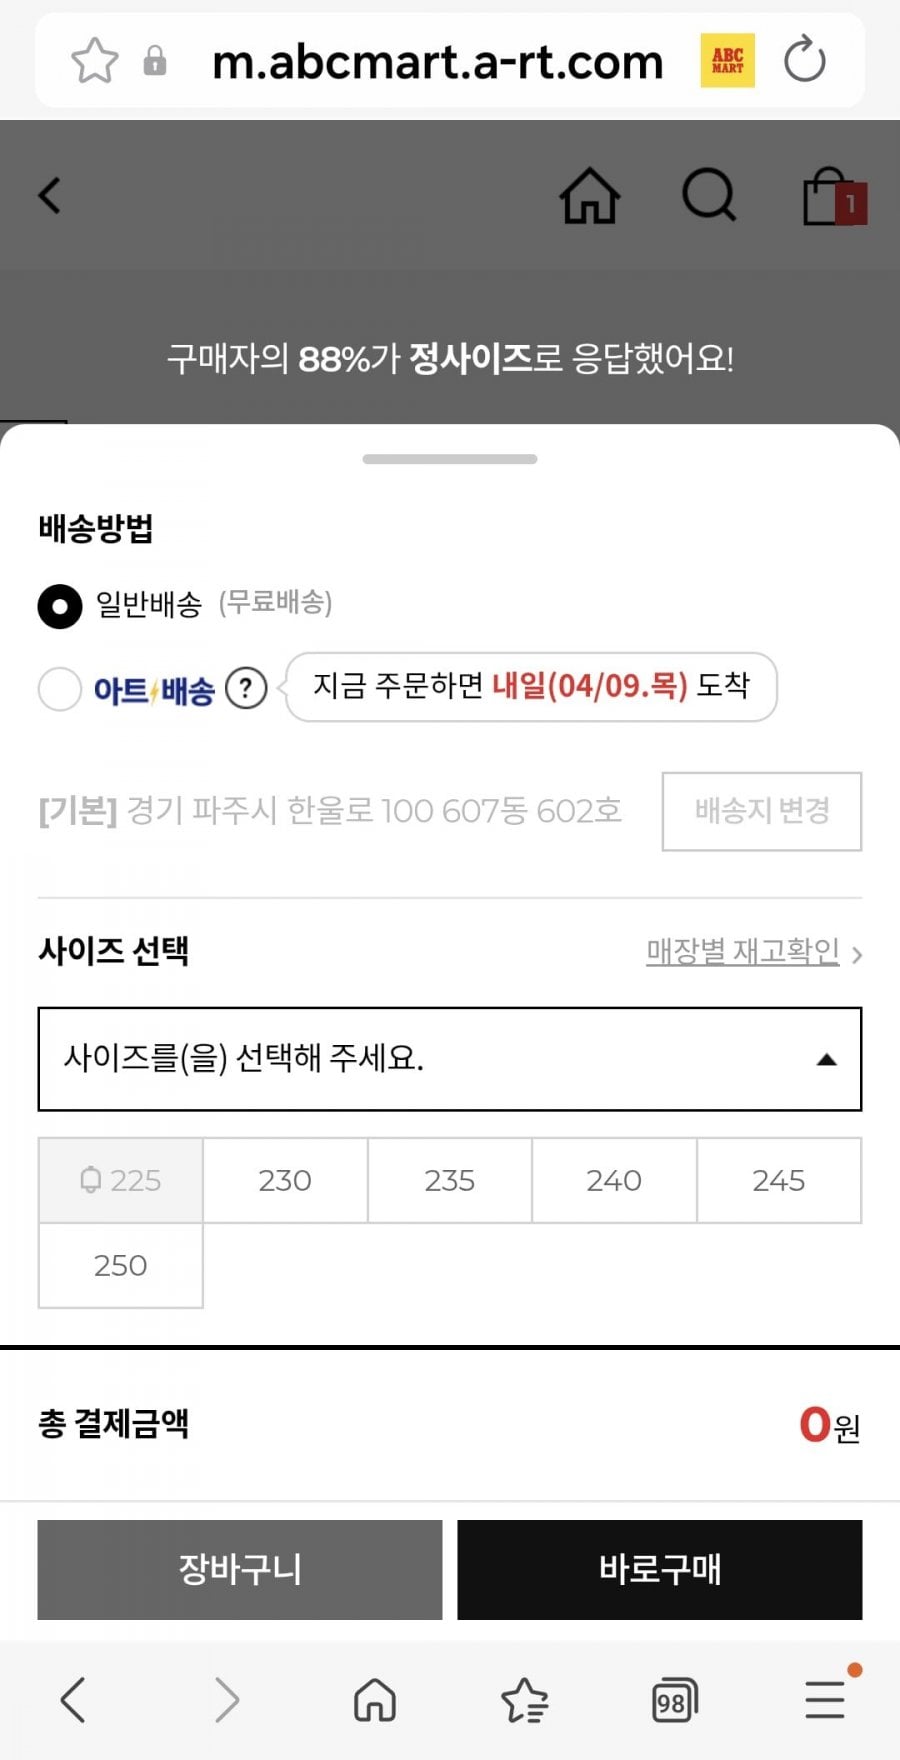The height and width of the screenshot is (1760, 900).
Task: Tap the 장바구니 add-to-cart button
Action: pos(240,1569)
